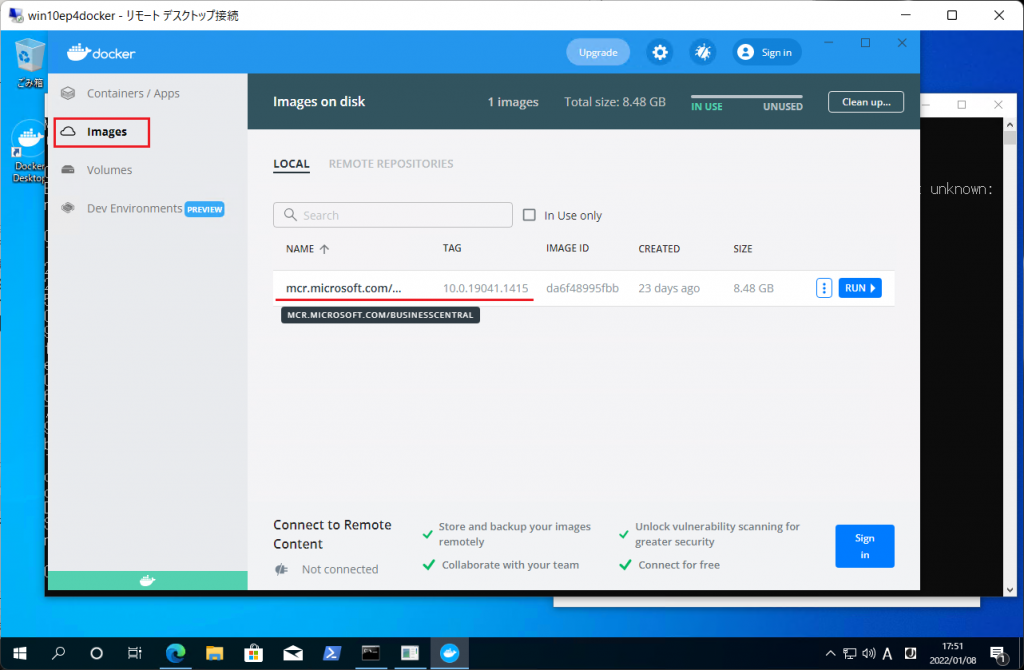1024x670 pixels.
Task: Open File Explorer from taskbar
Action: coord(214,653)
